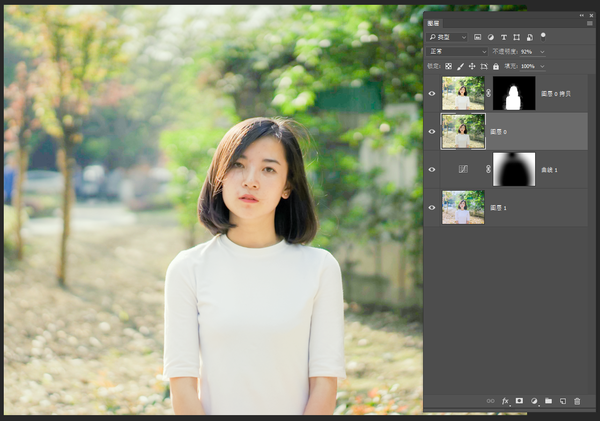Create new fill or adjustment layer

tap(534, 401)
